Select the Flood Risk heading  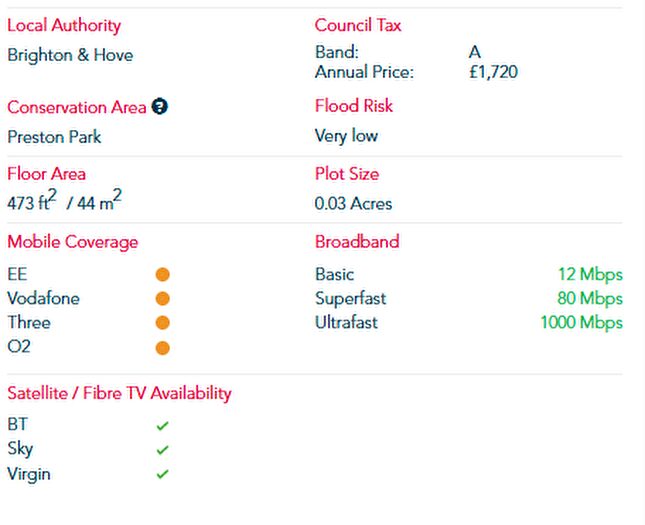tap(354, 106)
